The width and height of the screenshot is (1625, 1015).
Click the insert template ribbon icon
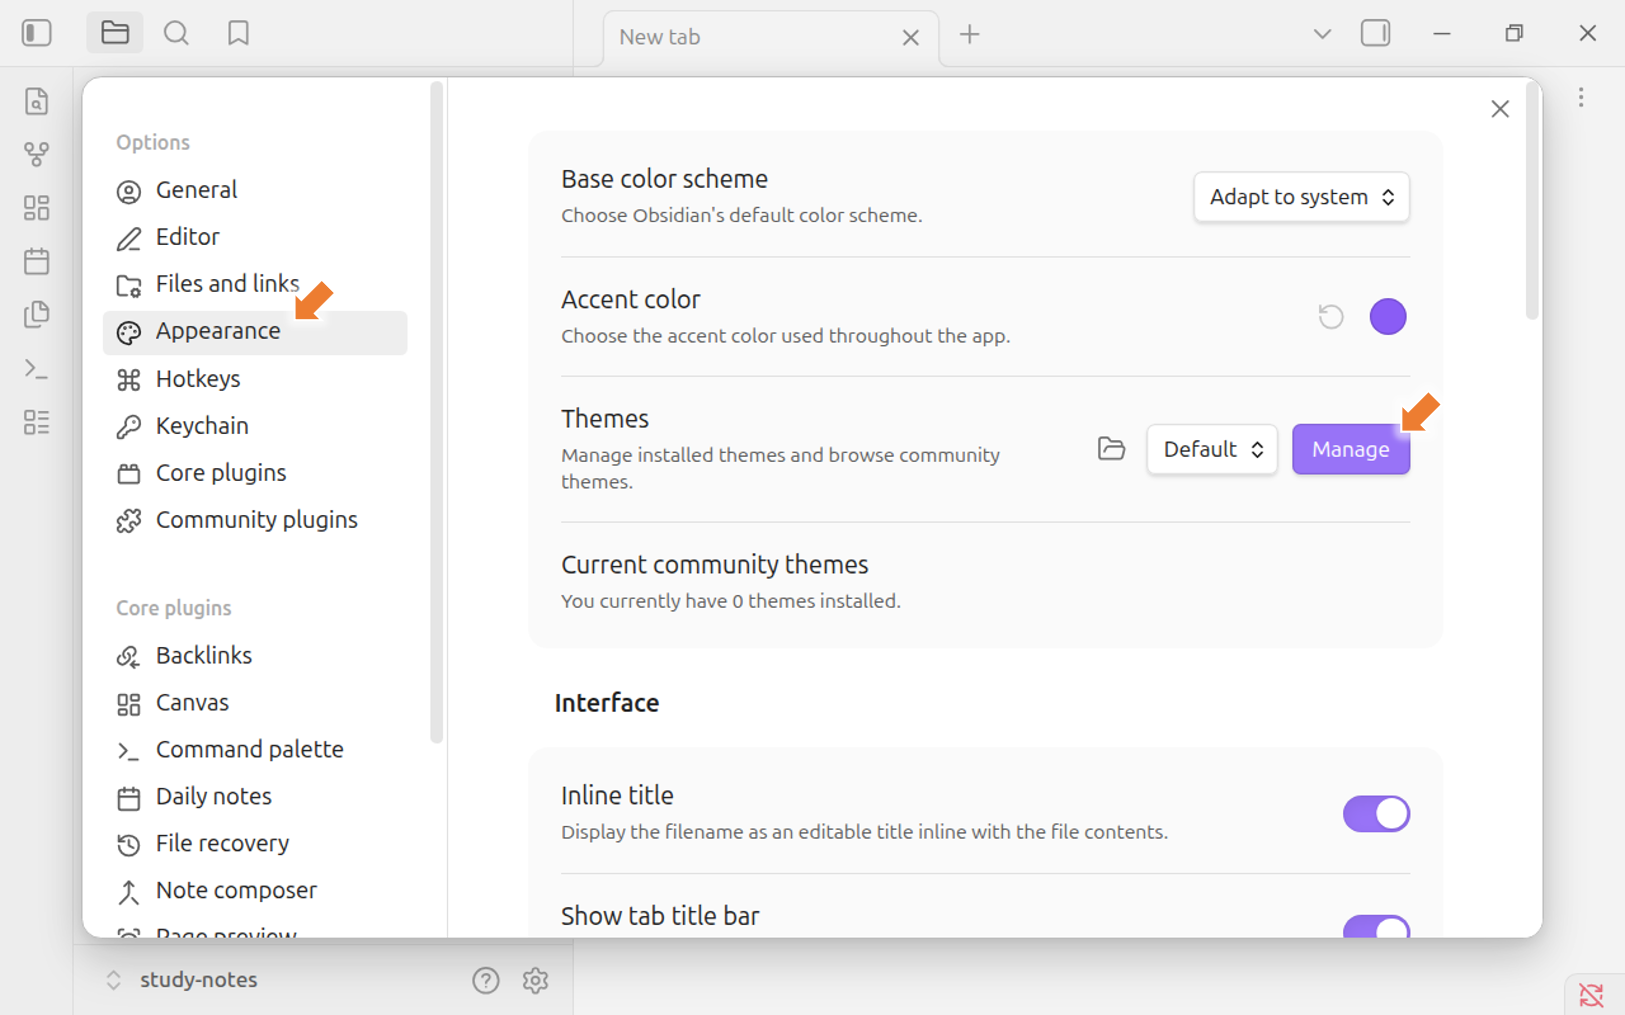coord(37,314)
